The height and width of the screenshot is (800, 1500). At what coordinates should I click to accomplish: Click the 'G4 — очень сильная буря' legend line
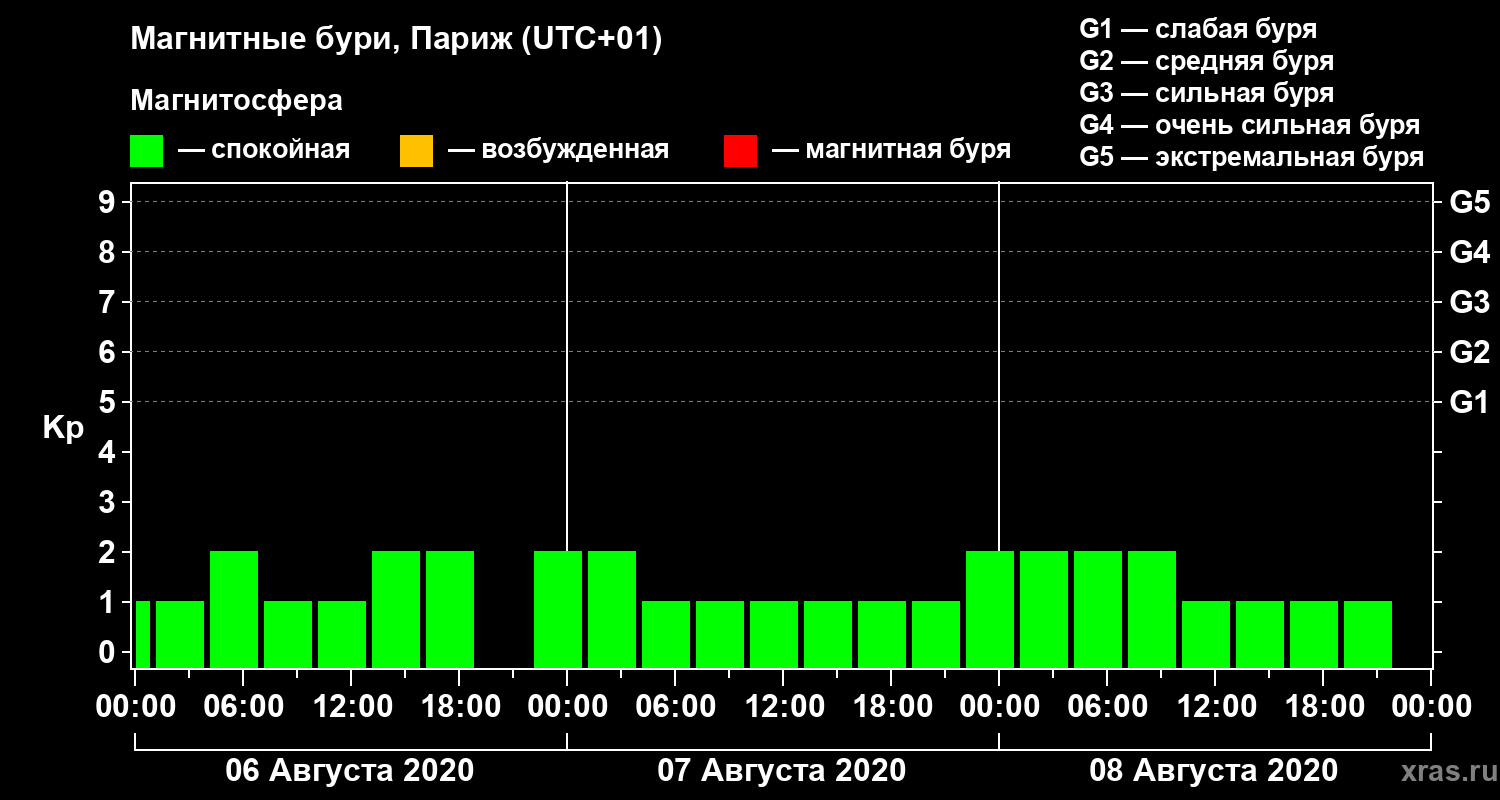click(1249, 125)
